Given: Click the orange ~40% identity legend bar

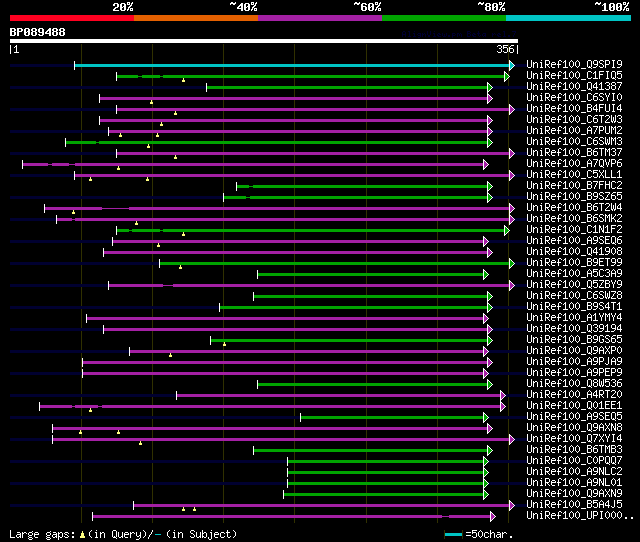Looking at the screenshot, I should click(196, 18).
